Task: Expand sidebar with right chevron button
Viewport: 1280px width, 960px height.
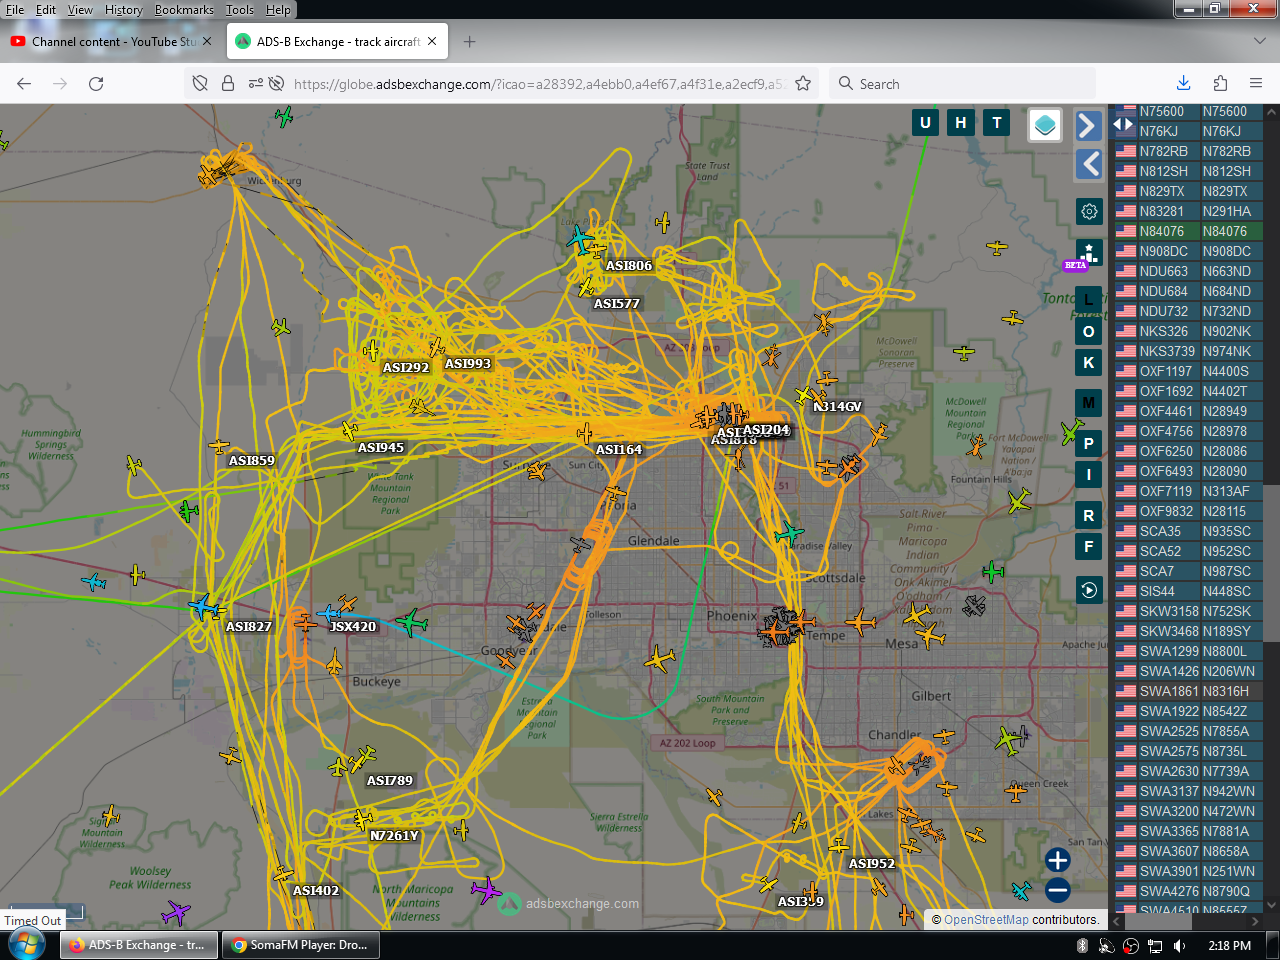Action: pos(1089,125)
